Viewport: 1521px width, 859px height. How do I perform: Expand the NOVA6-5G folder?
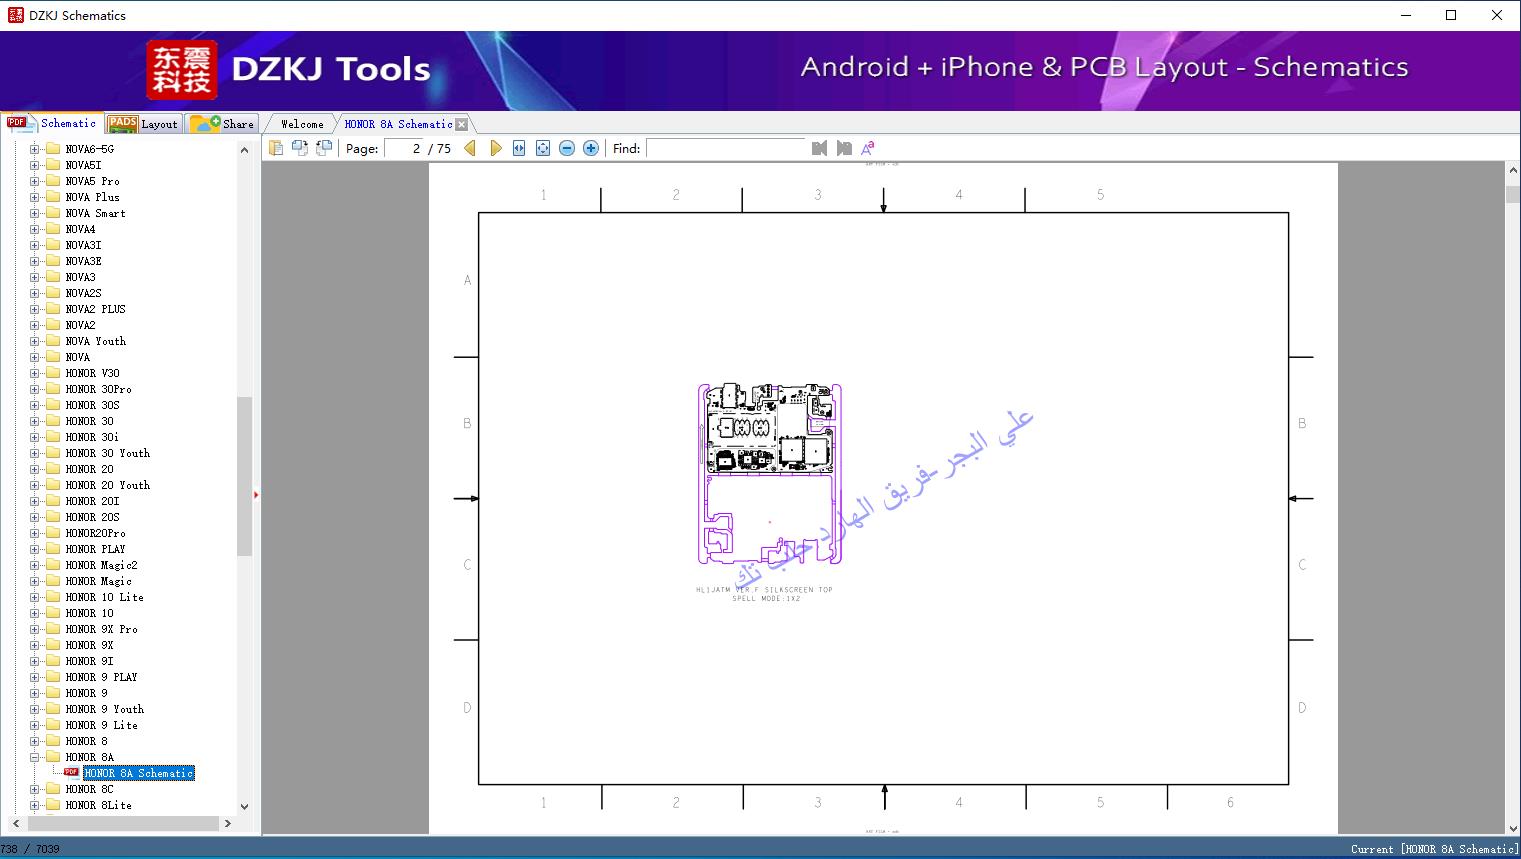click(x=35, y=149)
